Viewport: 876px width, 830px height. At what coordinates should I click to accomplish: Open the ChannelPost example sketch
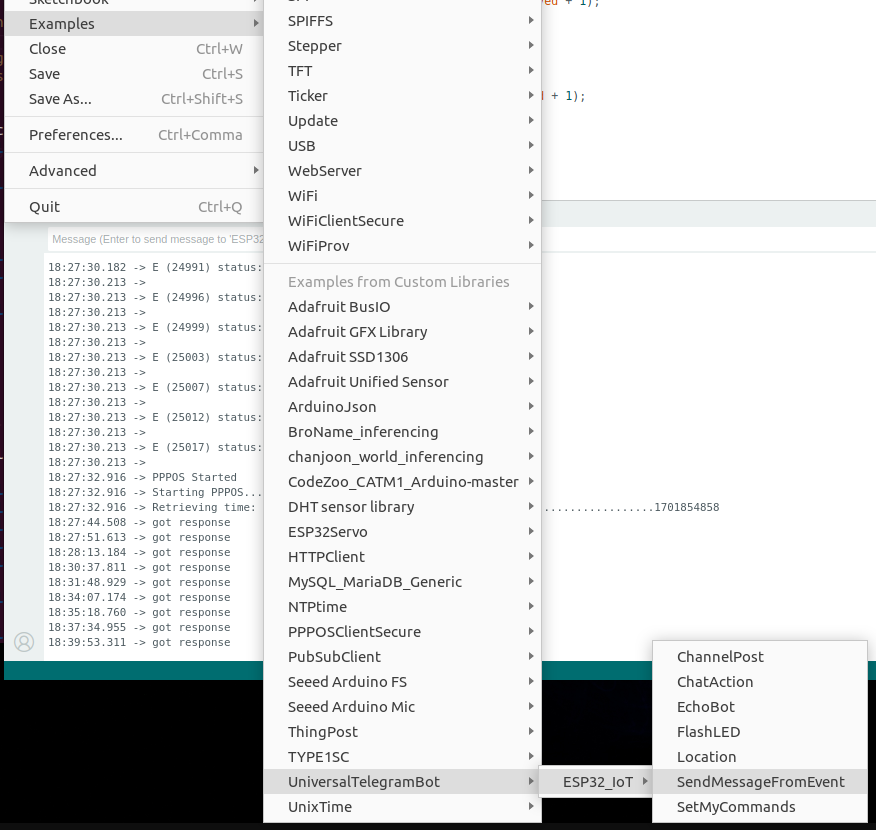click(760, 657)
